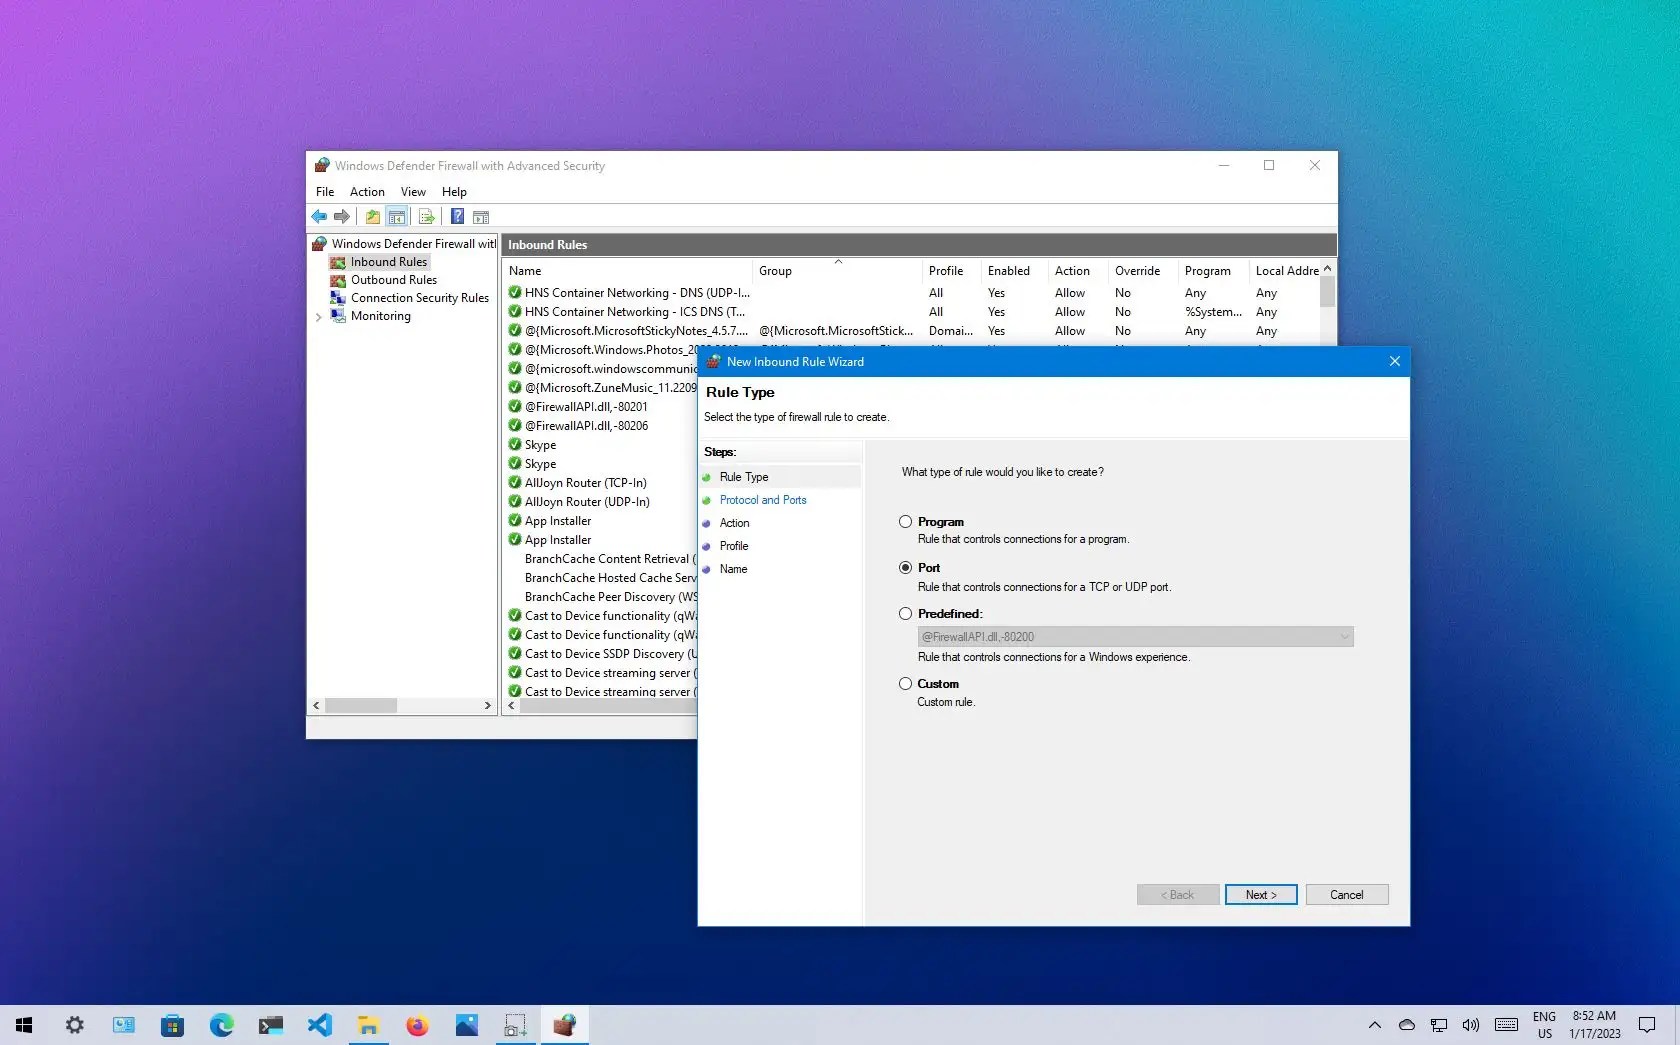Select the Program rule type radio button
The height and width of the screenshot is (1045, 1680).
[905, 521]
